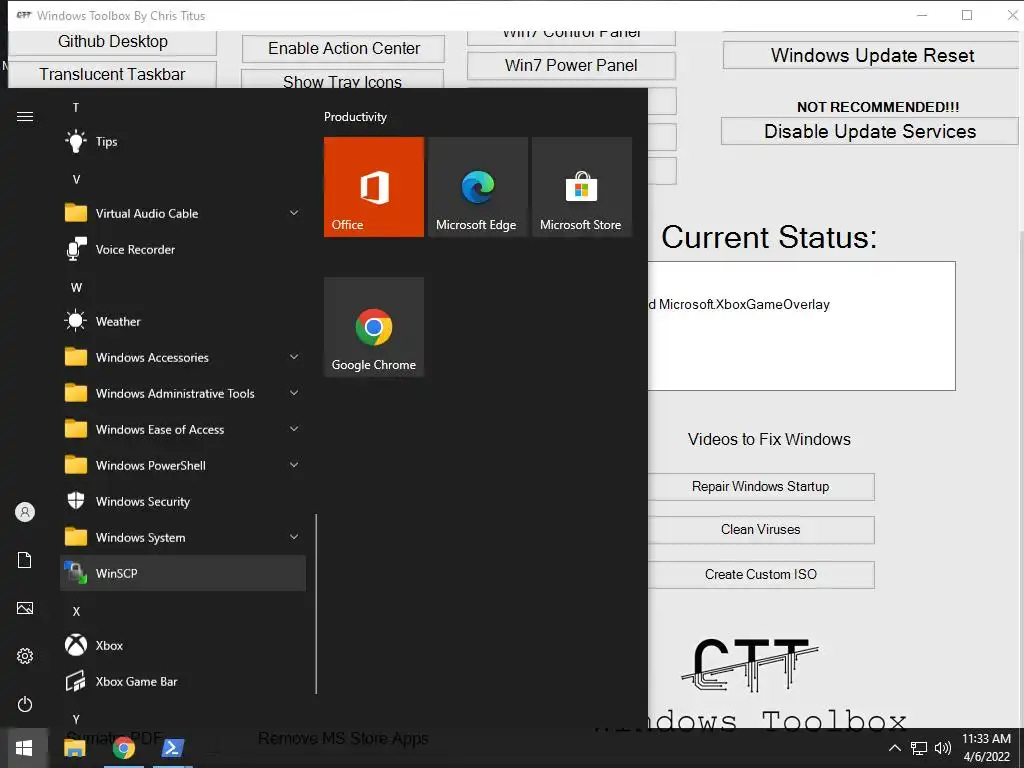Screen dimensions: 1024x768
Task: Show hidden tray icons chevron
Action: (x=895, y=748)
